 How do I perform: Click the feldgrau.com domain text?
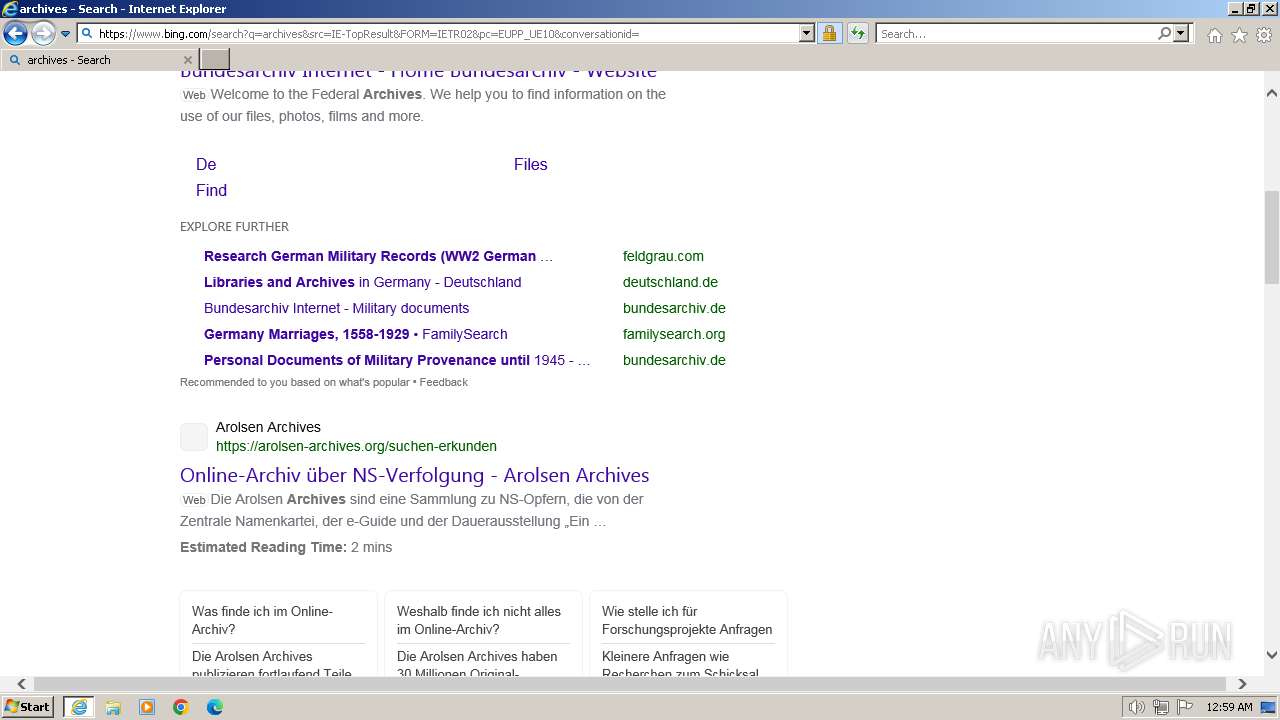pyautogui.click(x=663, y=256)
